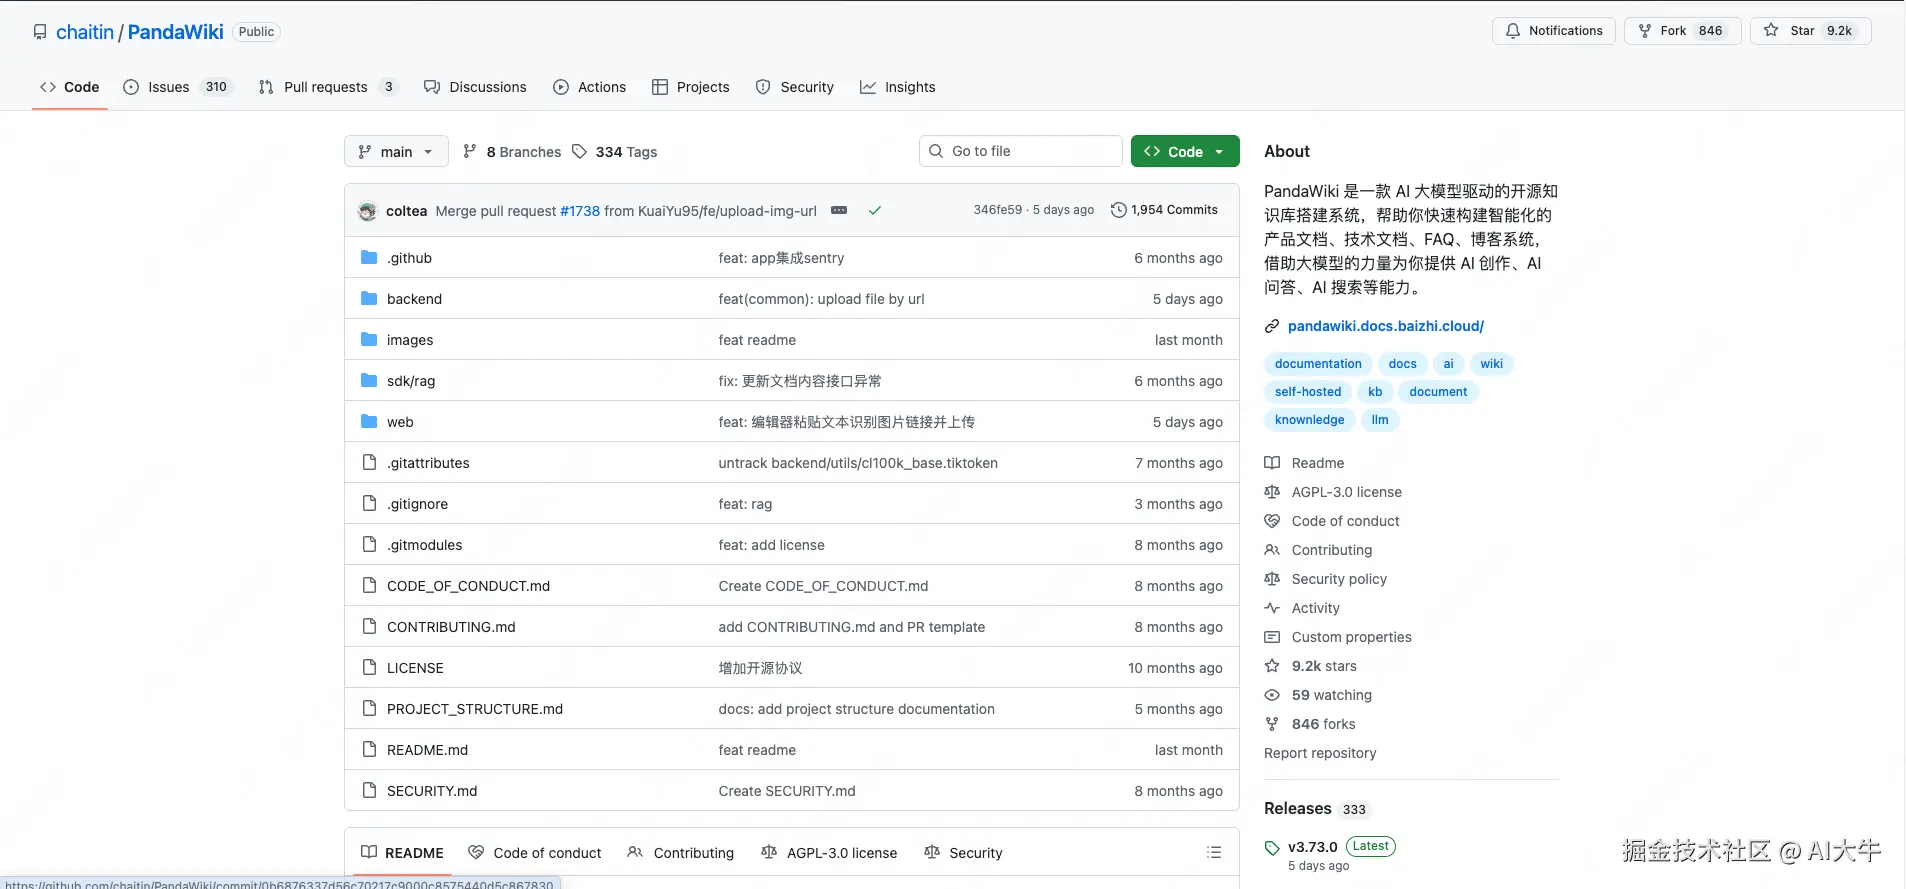Expand commit message ellipsis icon
This screenshot has height=889, width=1906.
point(839,210)
